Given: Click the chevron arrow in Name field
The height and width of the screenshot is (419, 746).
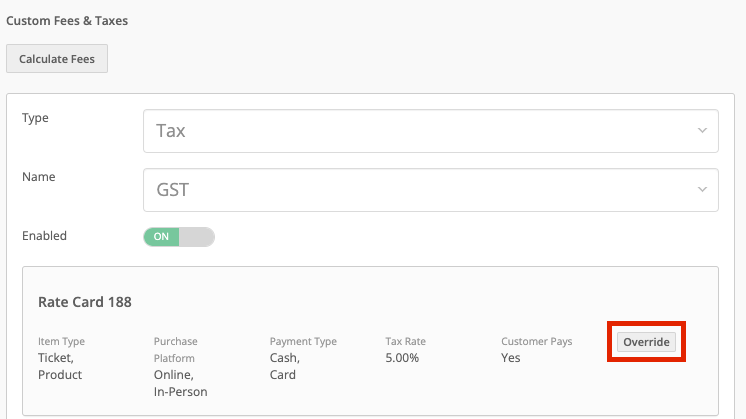Looking at the screenshot, I should [702, 189].
